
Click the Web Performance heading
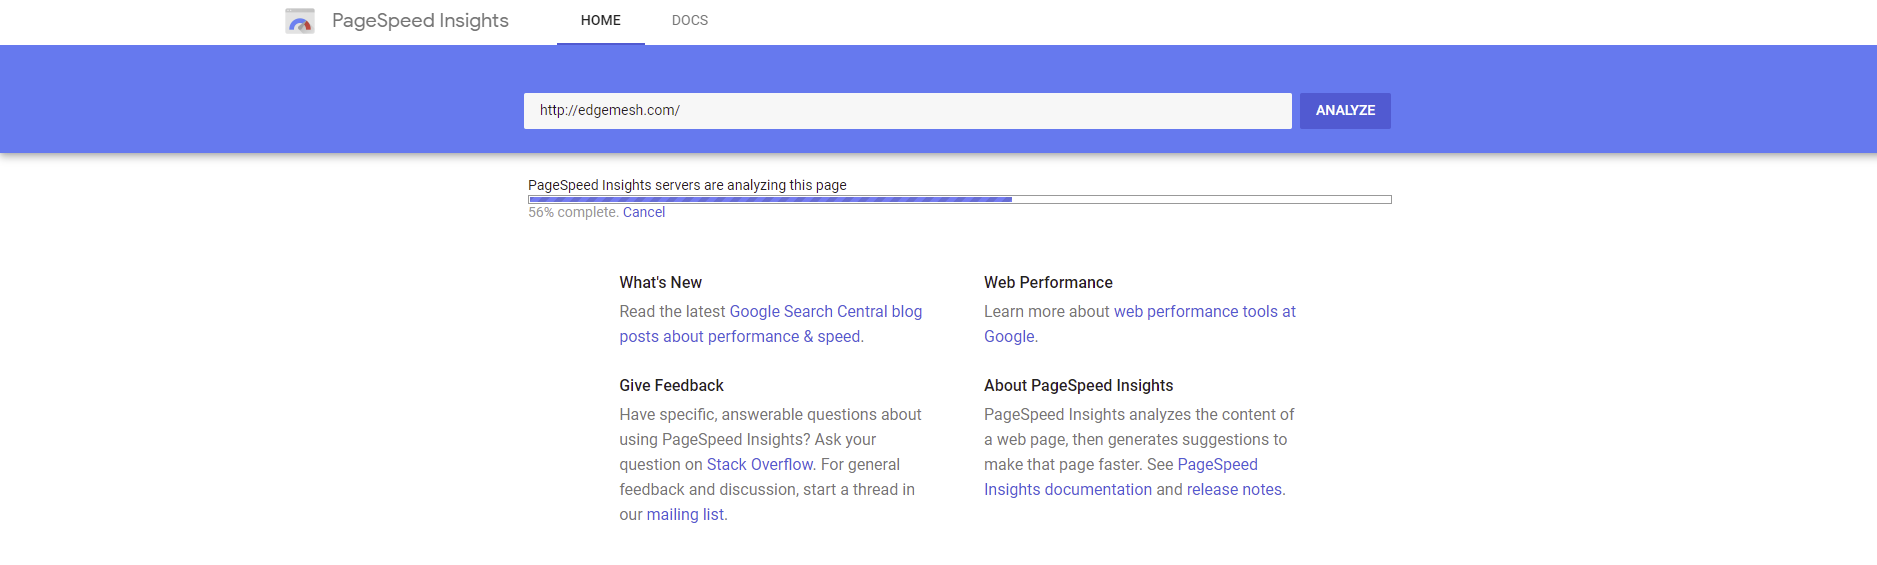tap(1048, 283)
